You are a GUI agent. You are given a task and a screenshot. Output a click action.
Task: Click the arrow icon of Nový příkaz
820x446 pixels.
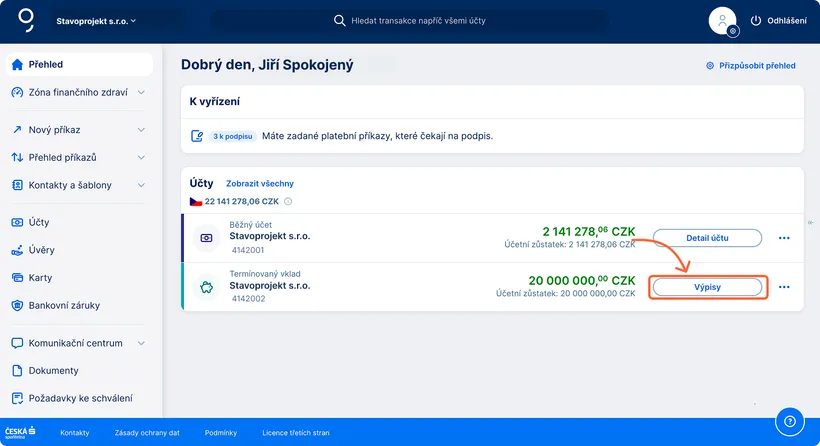(17, 130)
